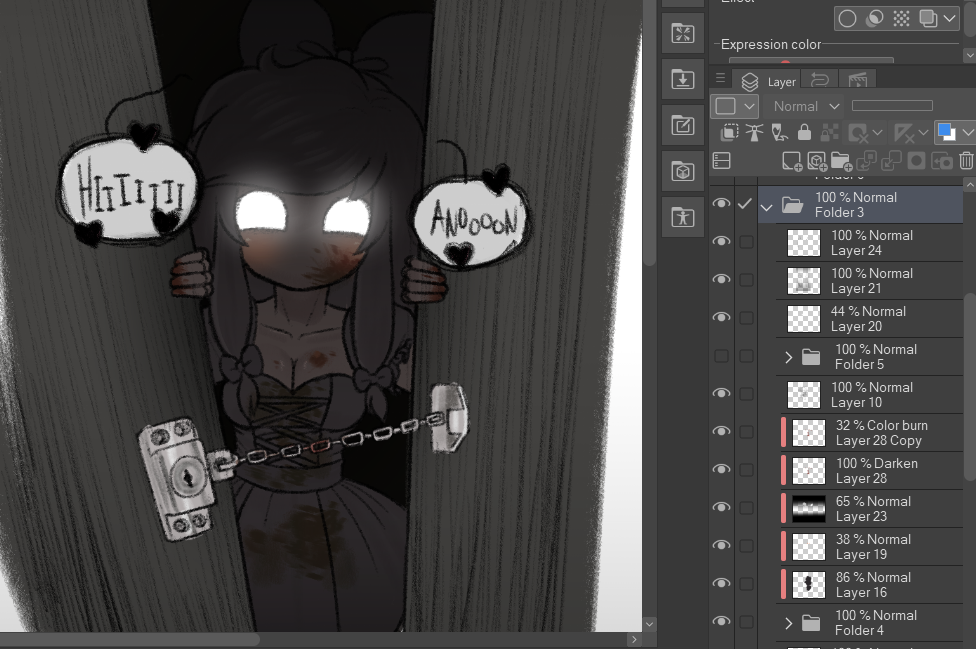The height and width of the screenshot is (649, 976).
Task: Hide Folder 3 with its eye icon
Action: [x=721, y=204]
